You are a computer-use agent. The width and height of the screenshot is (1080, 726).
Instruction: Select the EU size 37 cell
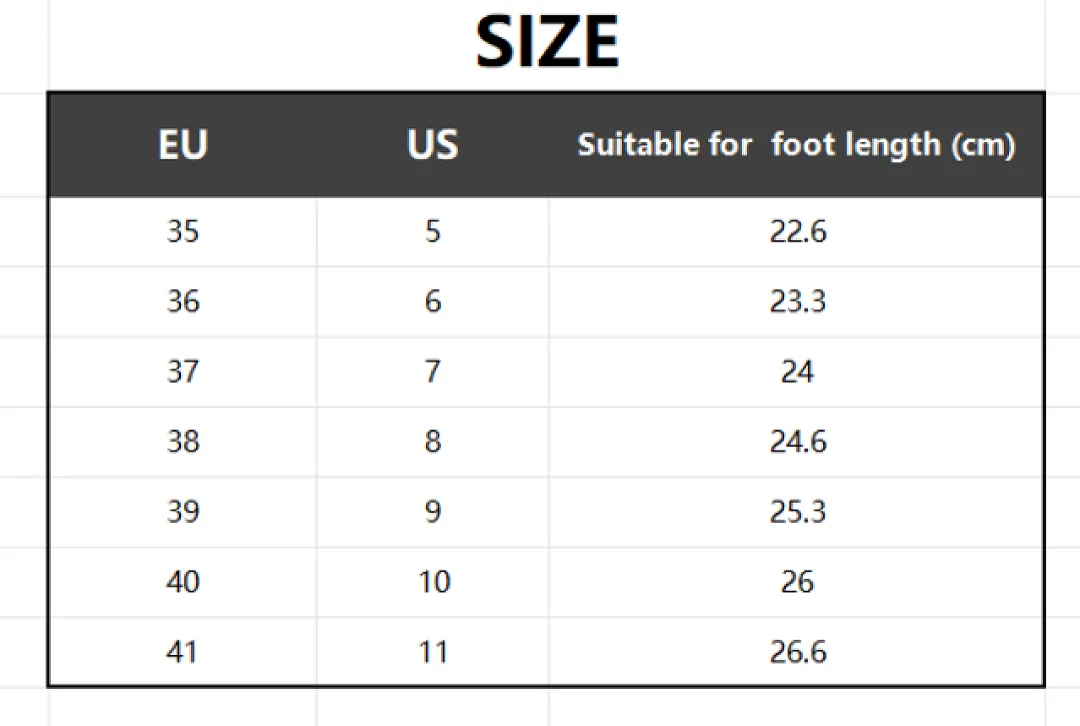point(183,371)
